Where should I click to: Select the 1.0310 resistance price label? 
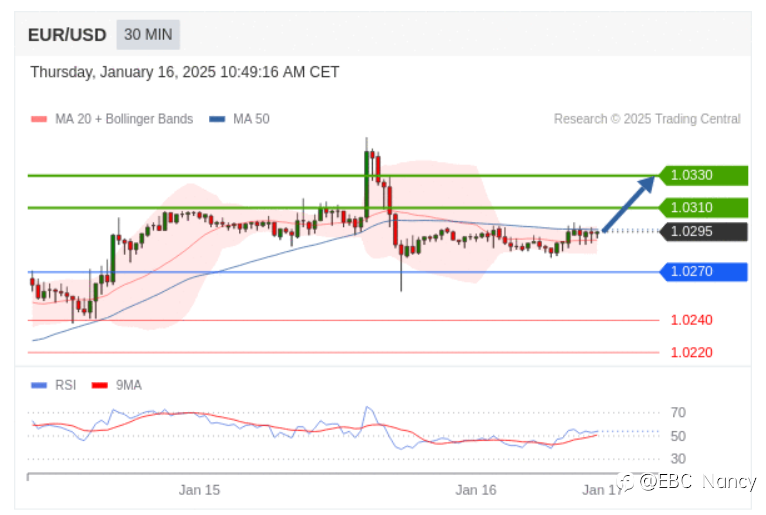coord(703,208)
